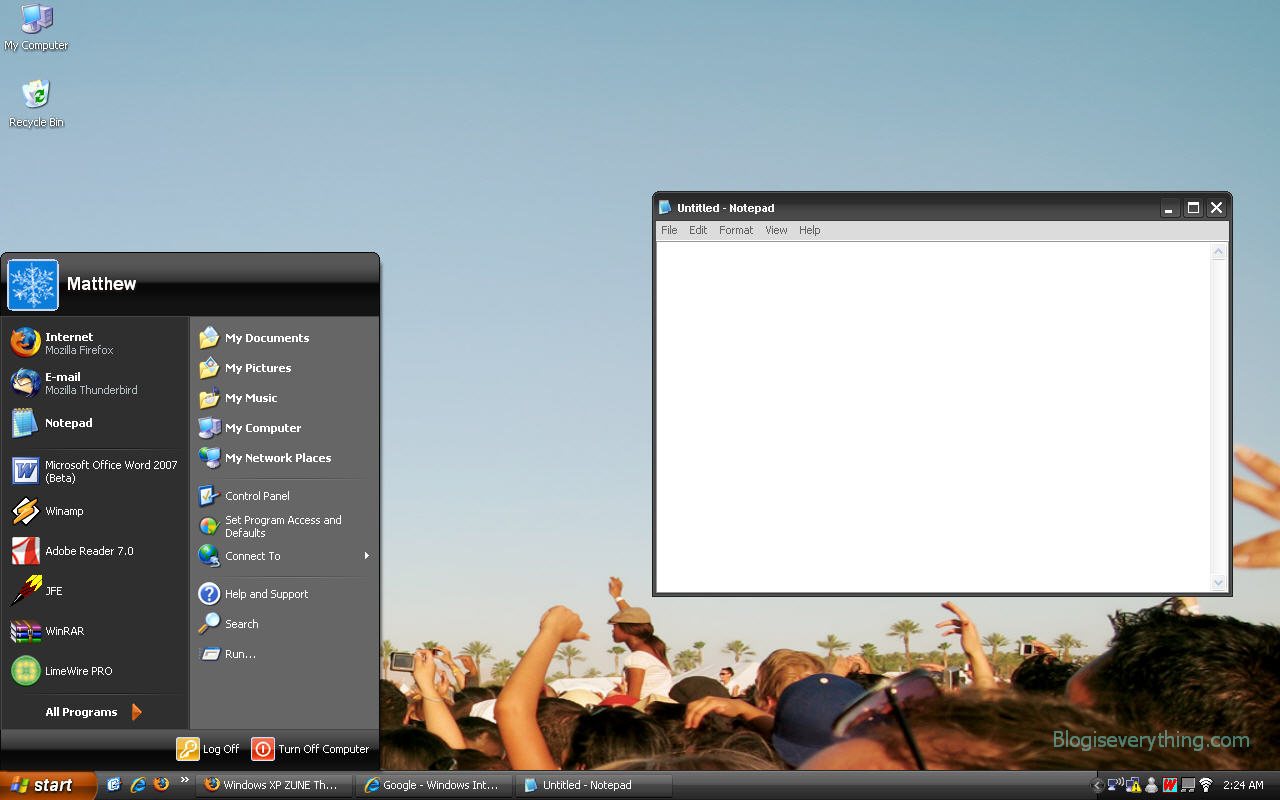Open Notepad Help menu
This screenshot has height=800, width=1280.
[x=809, y=230]
